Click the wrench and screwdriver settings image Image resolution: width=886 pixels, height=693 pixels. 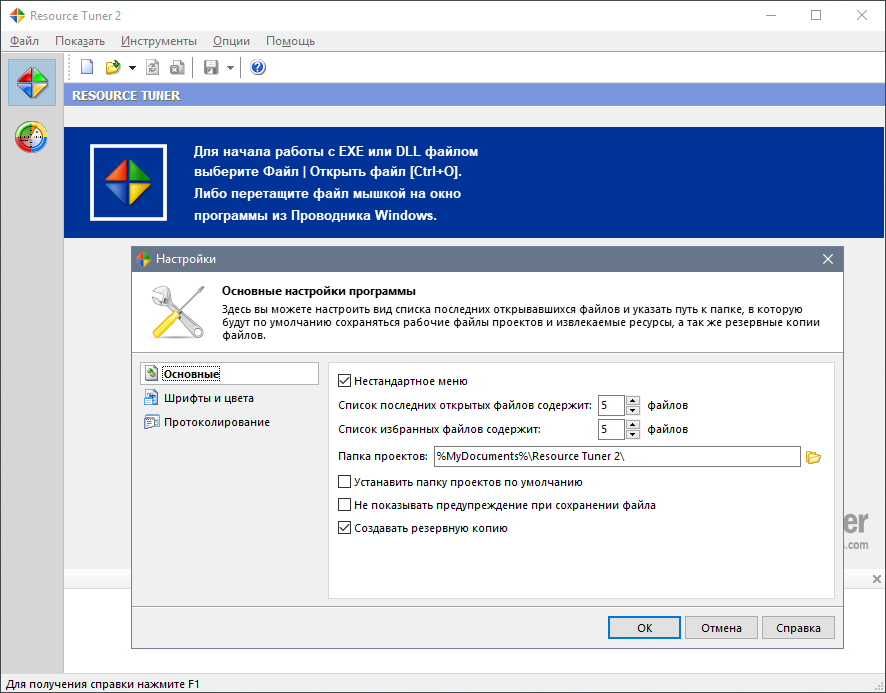pos(178,312)
